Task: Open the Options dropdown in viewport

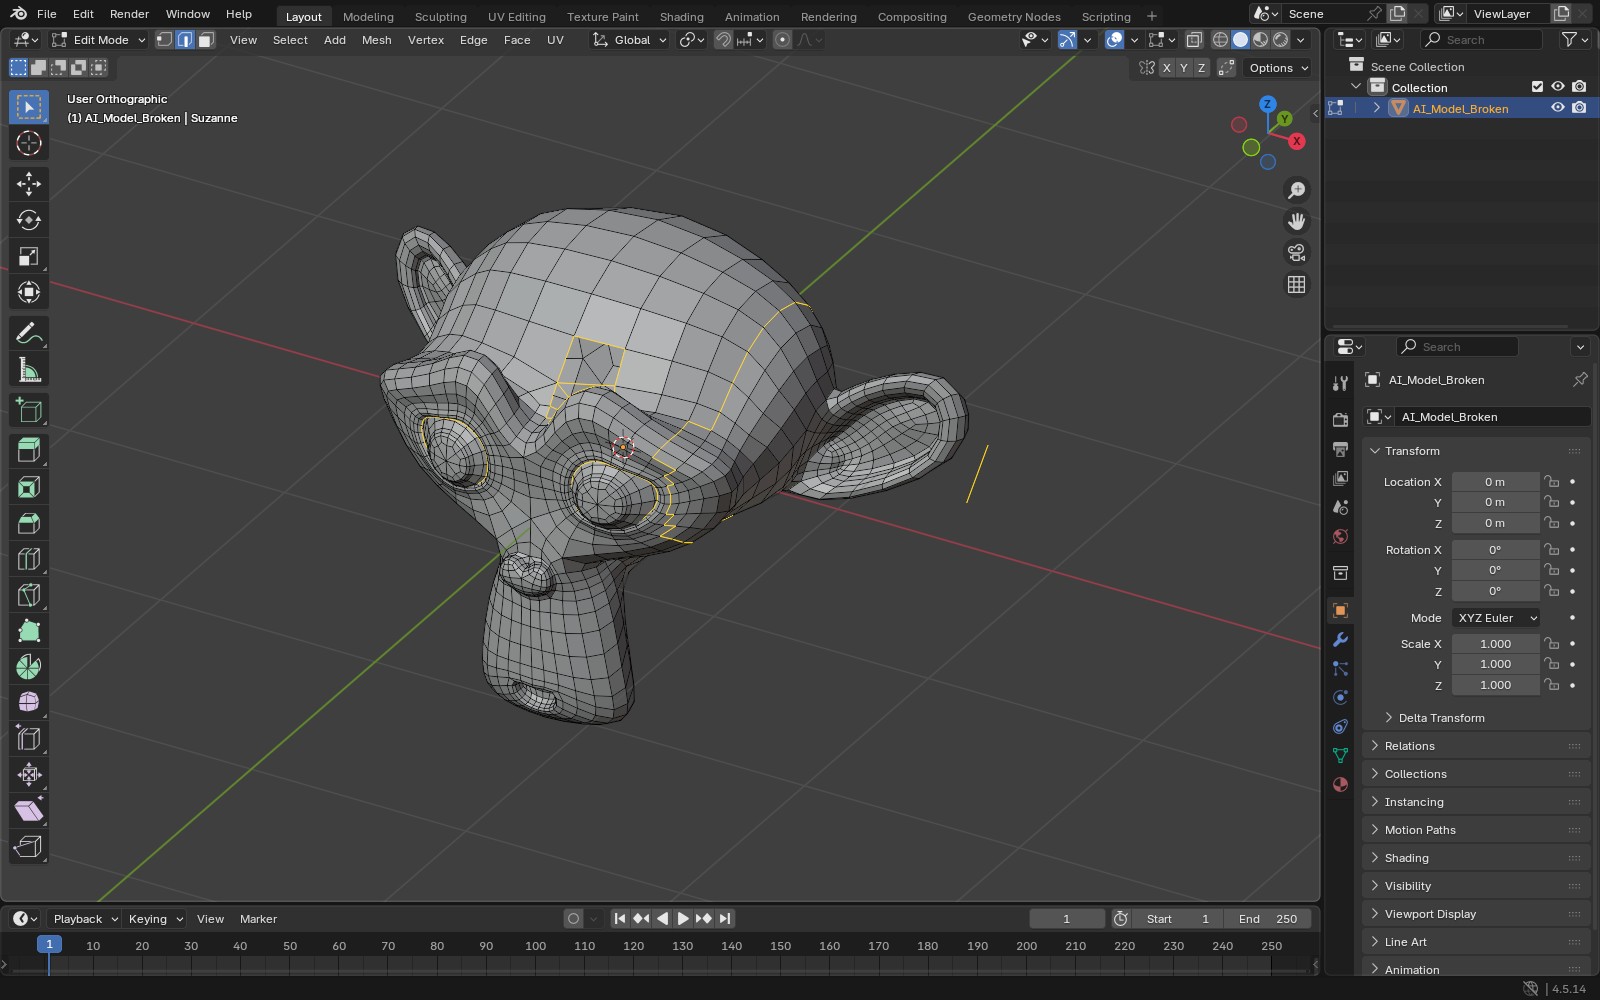Action: [x=1278, y=68]
